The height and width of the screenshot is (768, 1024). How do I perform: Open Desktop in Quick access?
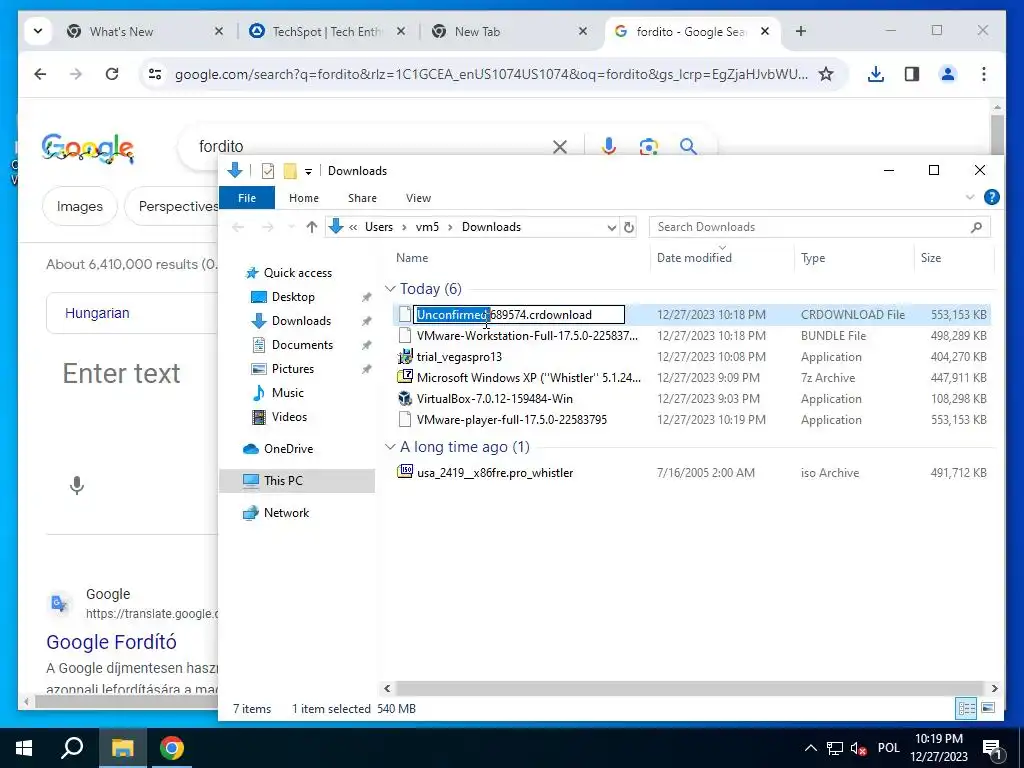click(293, 297)
